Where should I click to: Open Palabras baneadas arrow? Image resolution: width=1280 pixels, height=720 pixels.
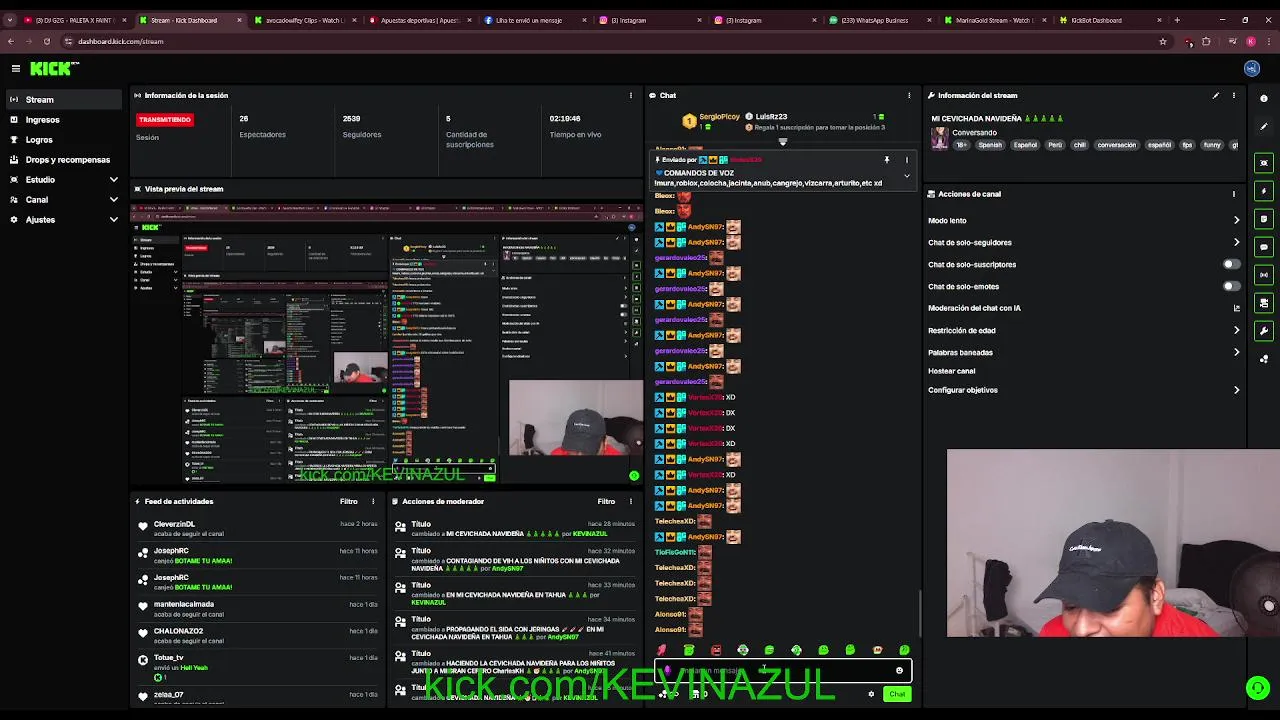[1237, 352]
